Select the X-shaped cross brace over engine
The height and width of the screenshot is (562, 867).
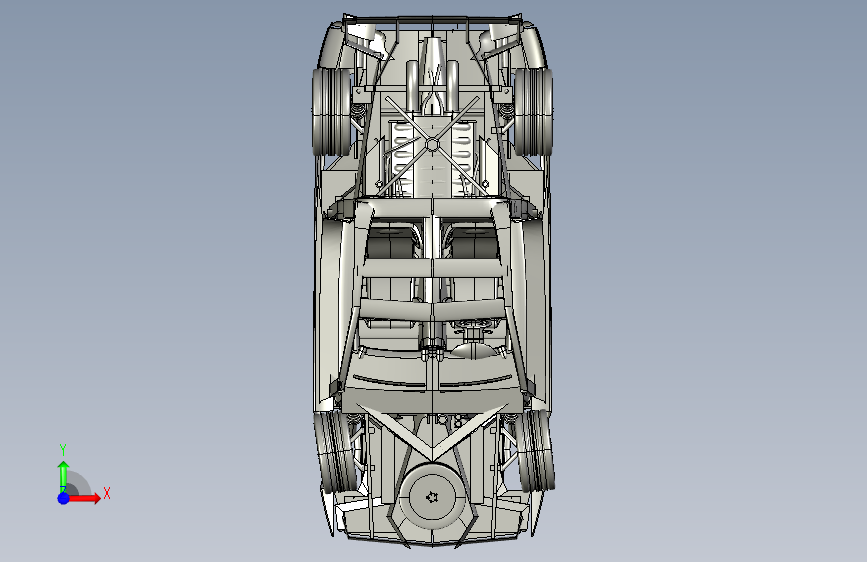[x=432, y=145]
